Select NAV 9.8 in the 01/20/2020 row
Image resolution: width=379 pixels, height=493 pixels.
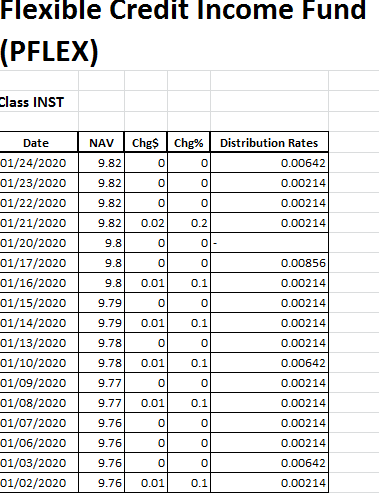(101, 243)
